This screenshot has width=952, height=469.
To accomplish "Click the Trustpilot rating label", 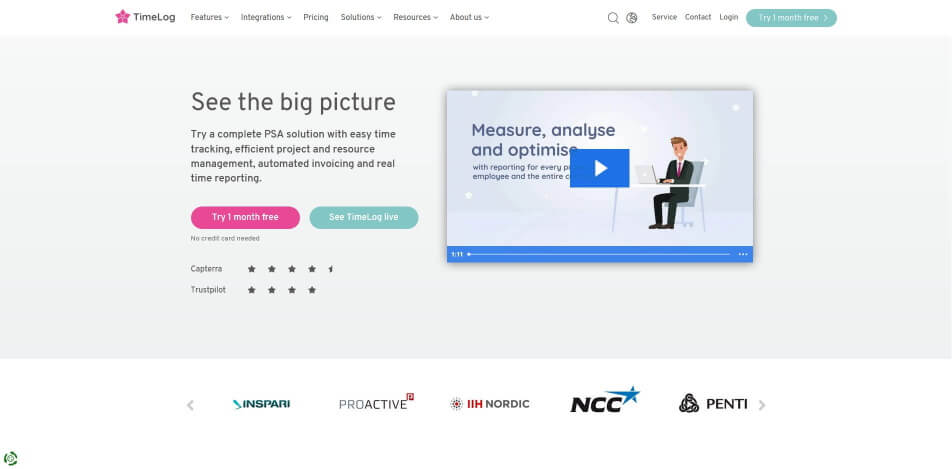I will point(208,290).
